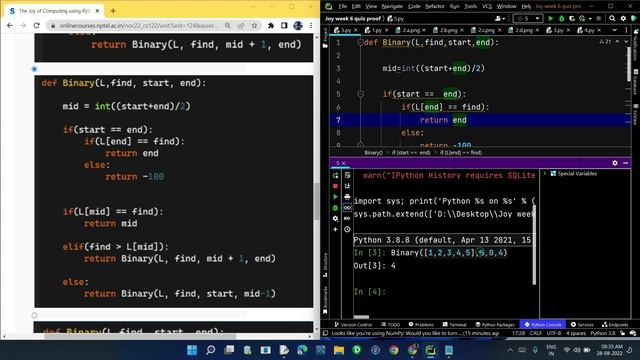Hide the Python Console tool window
Screen dimensions: 640x360
[x=626, y=163]
